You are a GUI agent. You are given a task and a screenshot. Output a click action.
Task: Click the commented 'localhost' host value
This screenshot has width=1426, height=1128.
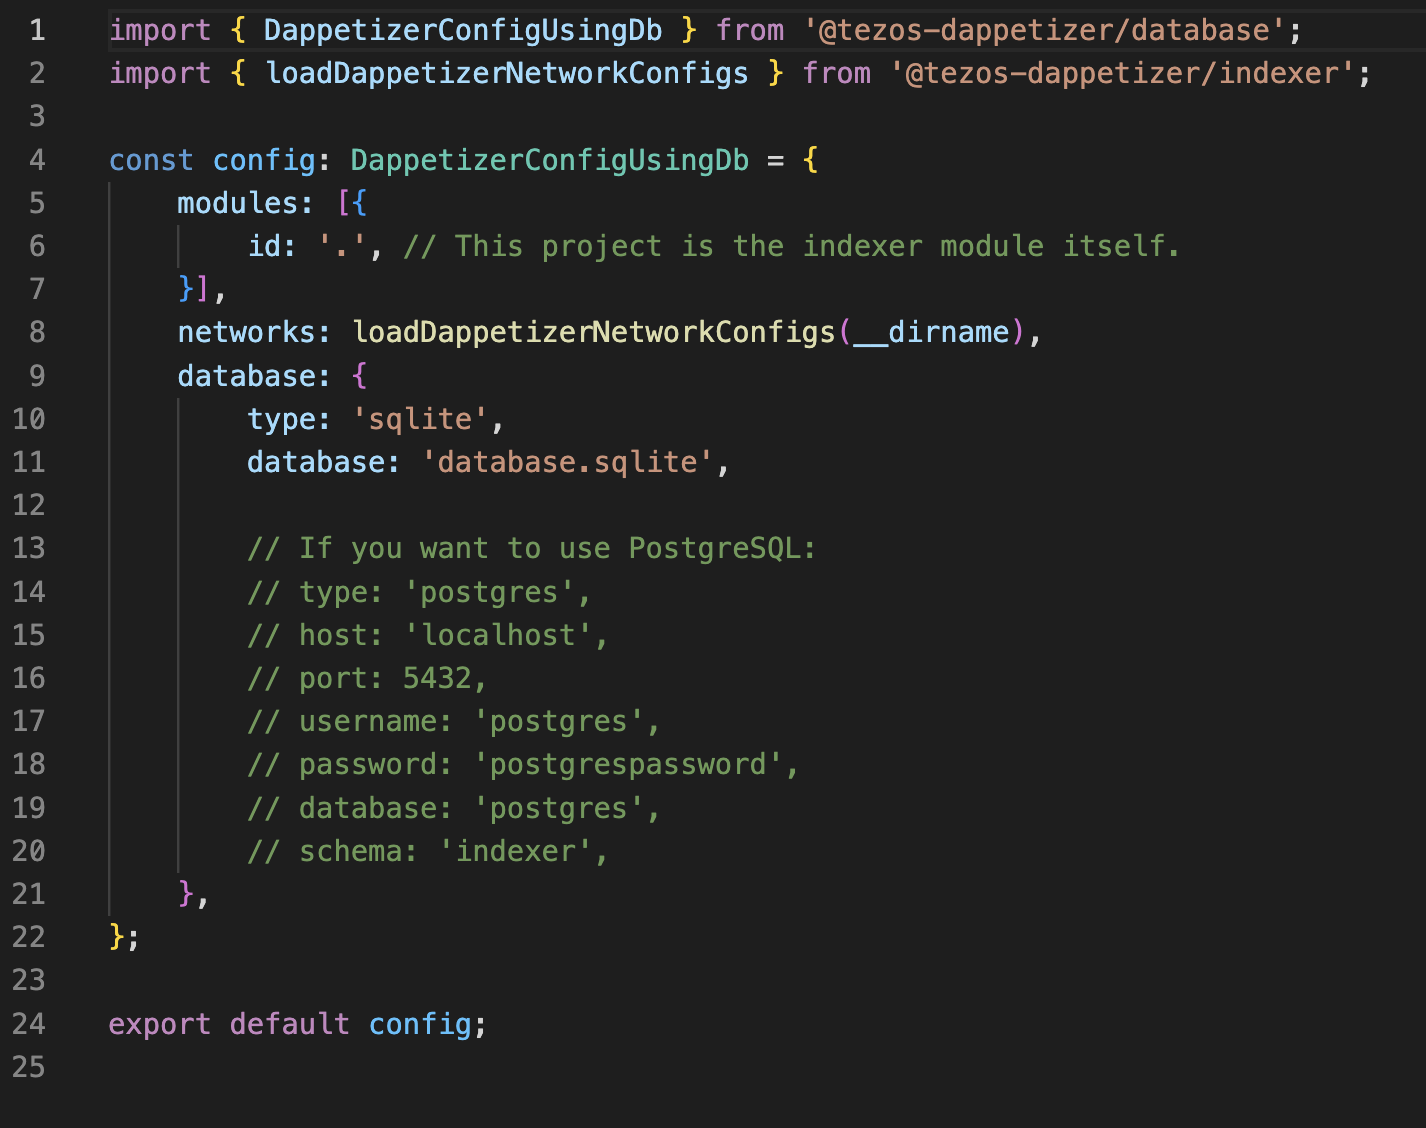(498, 635)
